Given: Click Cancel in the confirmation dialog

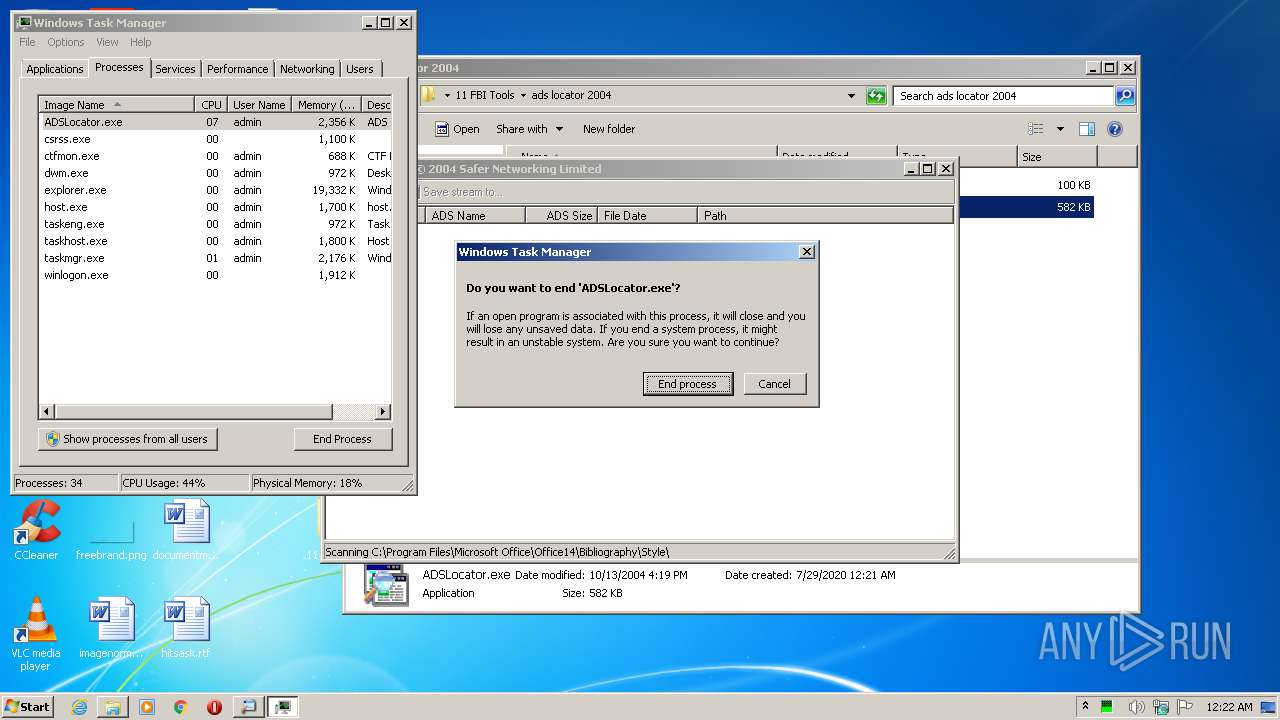Looking at the screenshot, I should coord(774,384).
